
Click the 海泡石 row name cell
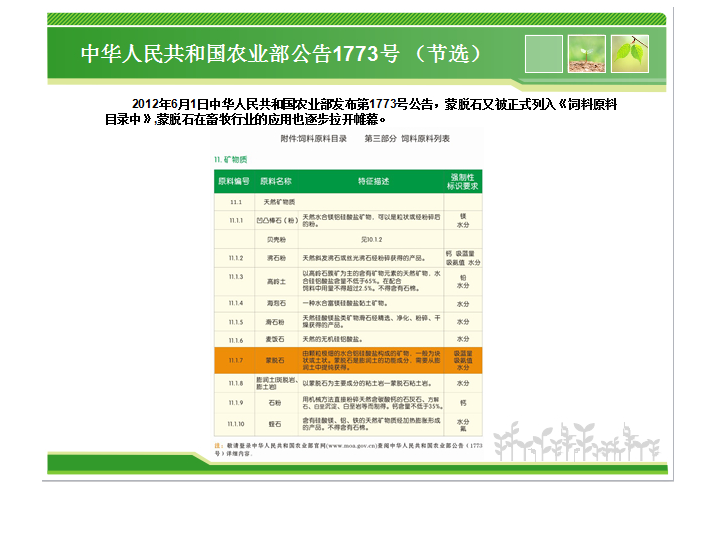pos(276,303)
